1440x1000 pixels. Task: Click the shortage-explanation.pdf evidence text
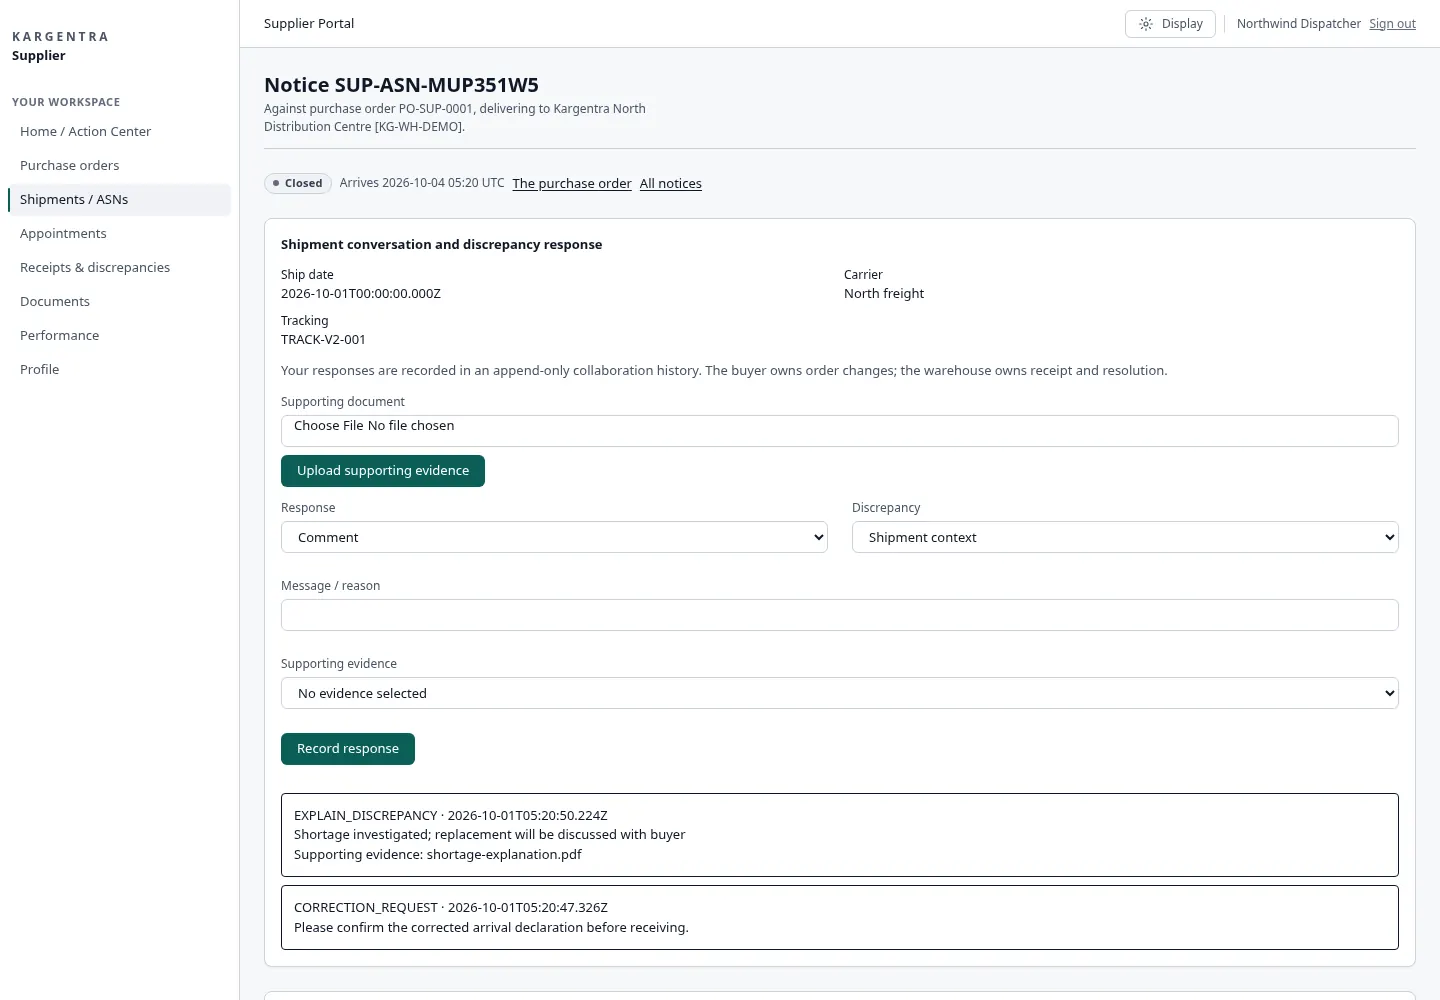(x=504, y=854)
